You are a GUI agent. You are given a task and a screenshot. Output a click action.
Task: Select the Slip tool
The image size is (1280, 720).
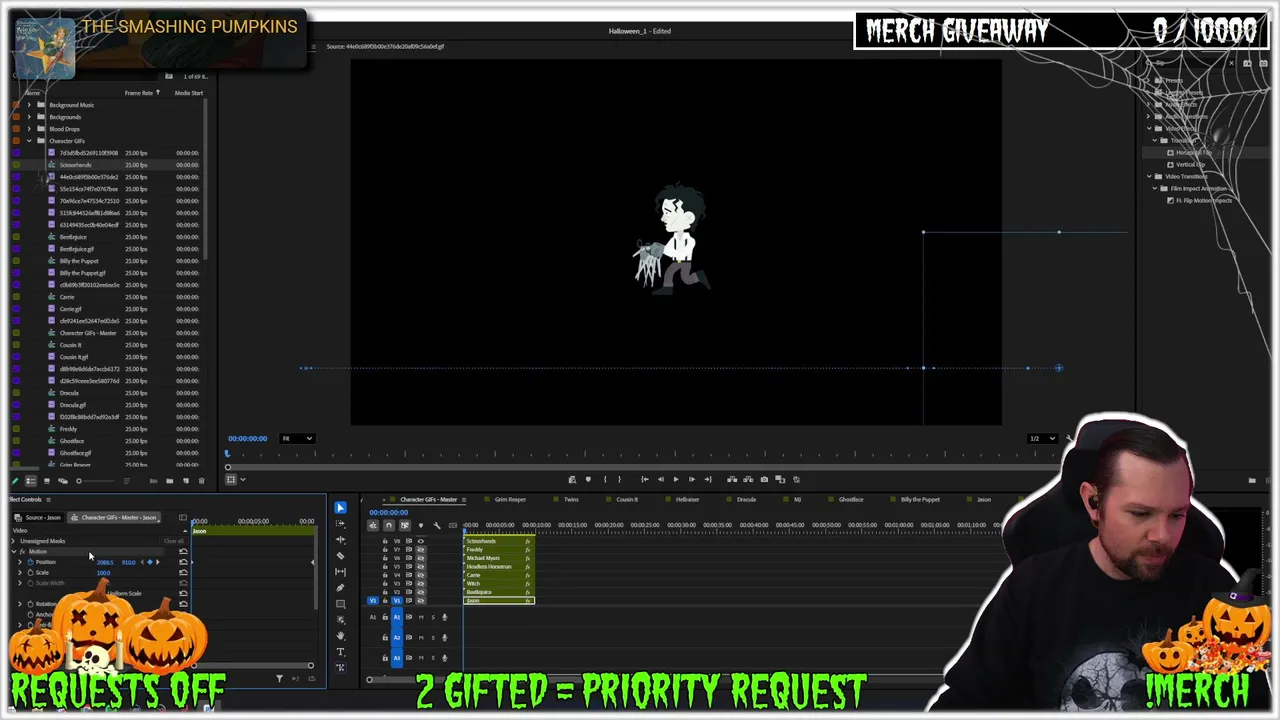(x=340, y=572)
